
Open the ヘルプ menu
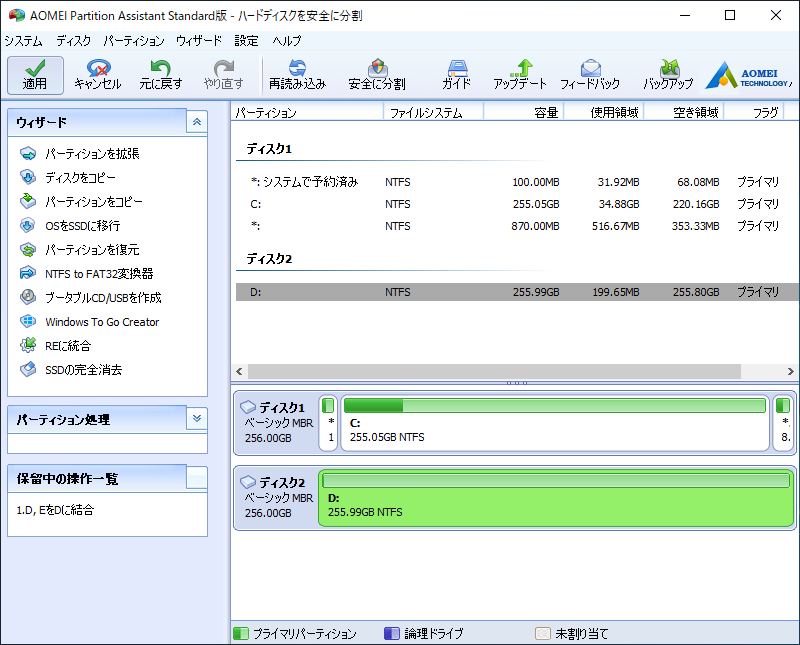click(287, 41)
